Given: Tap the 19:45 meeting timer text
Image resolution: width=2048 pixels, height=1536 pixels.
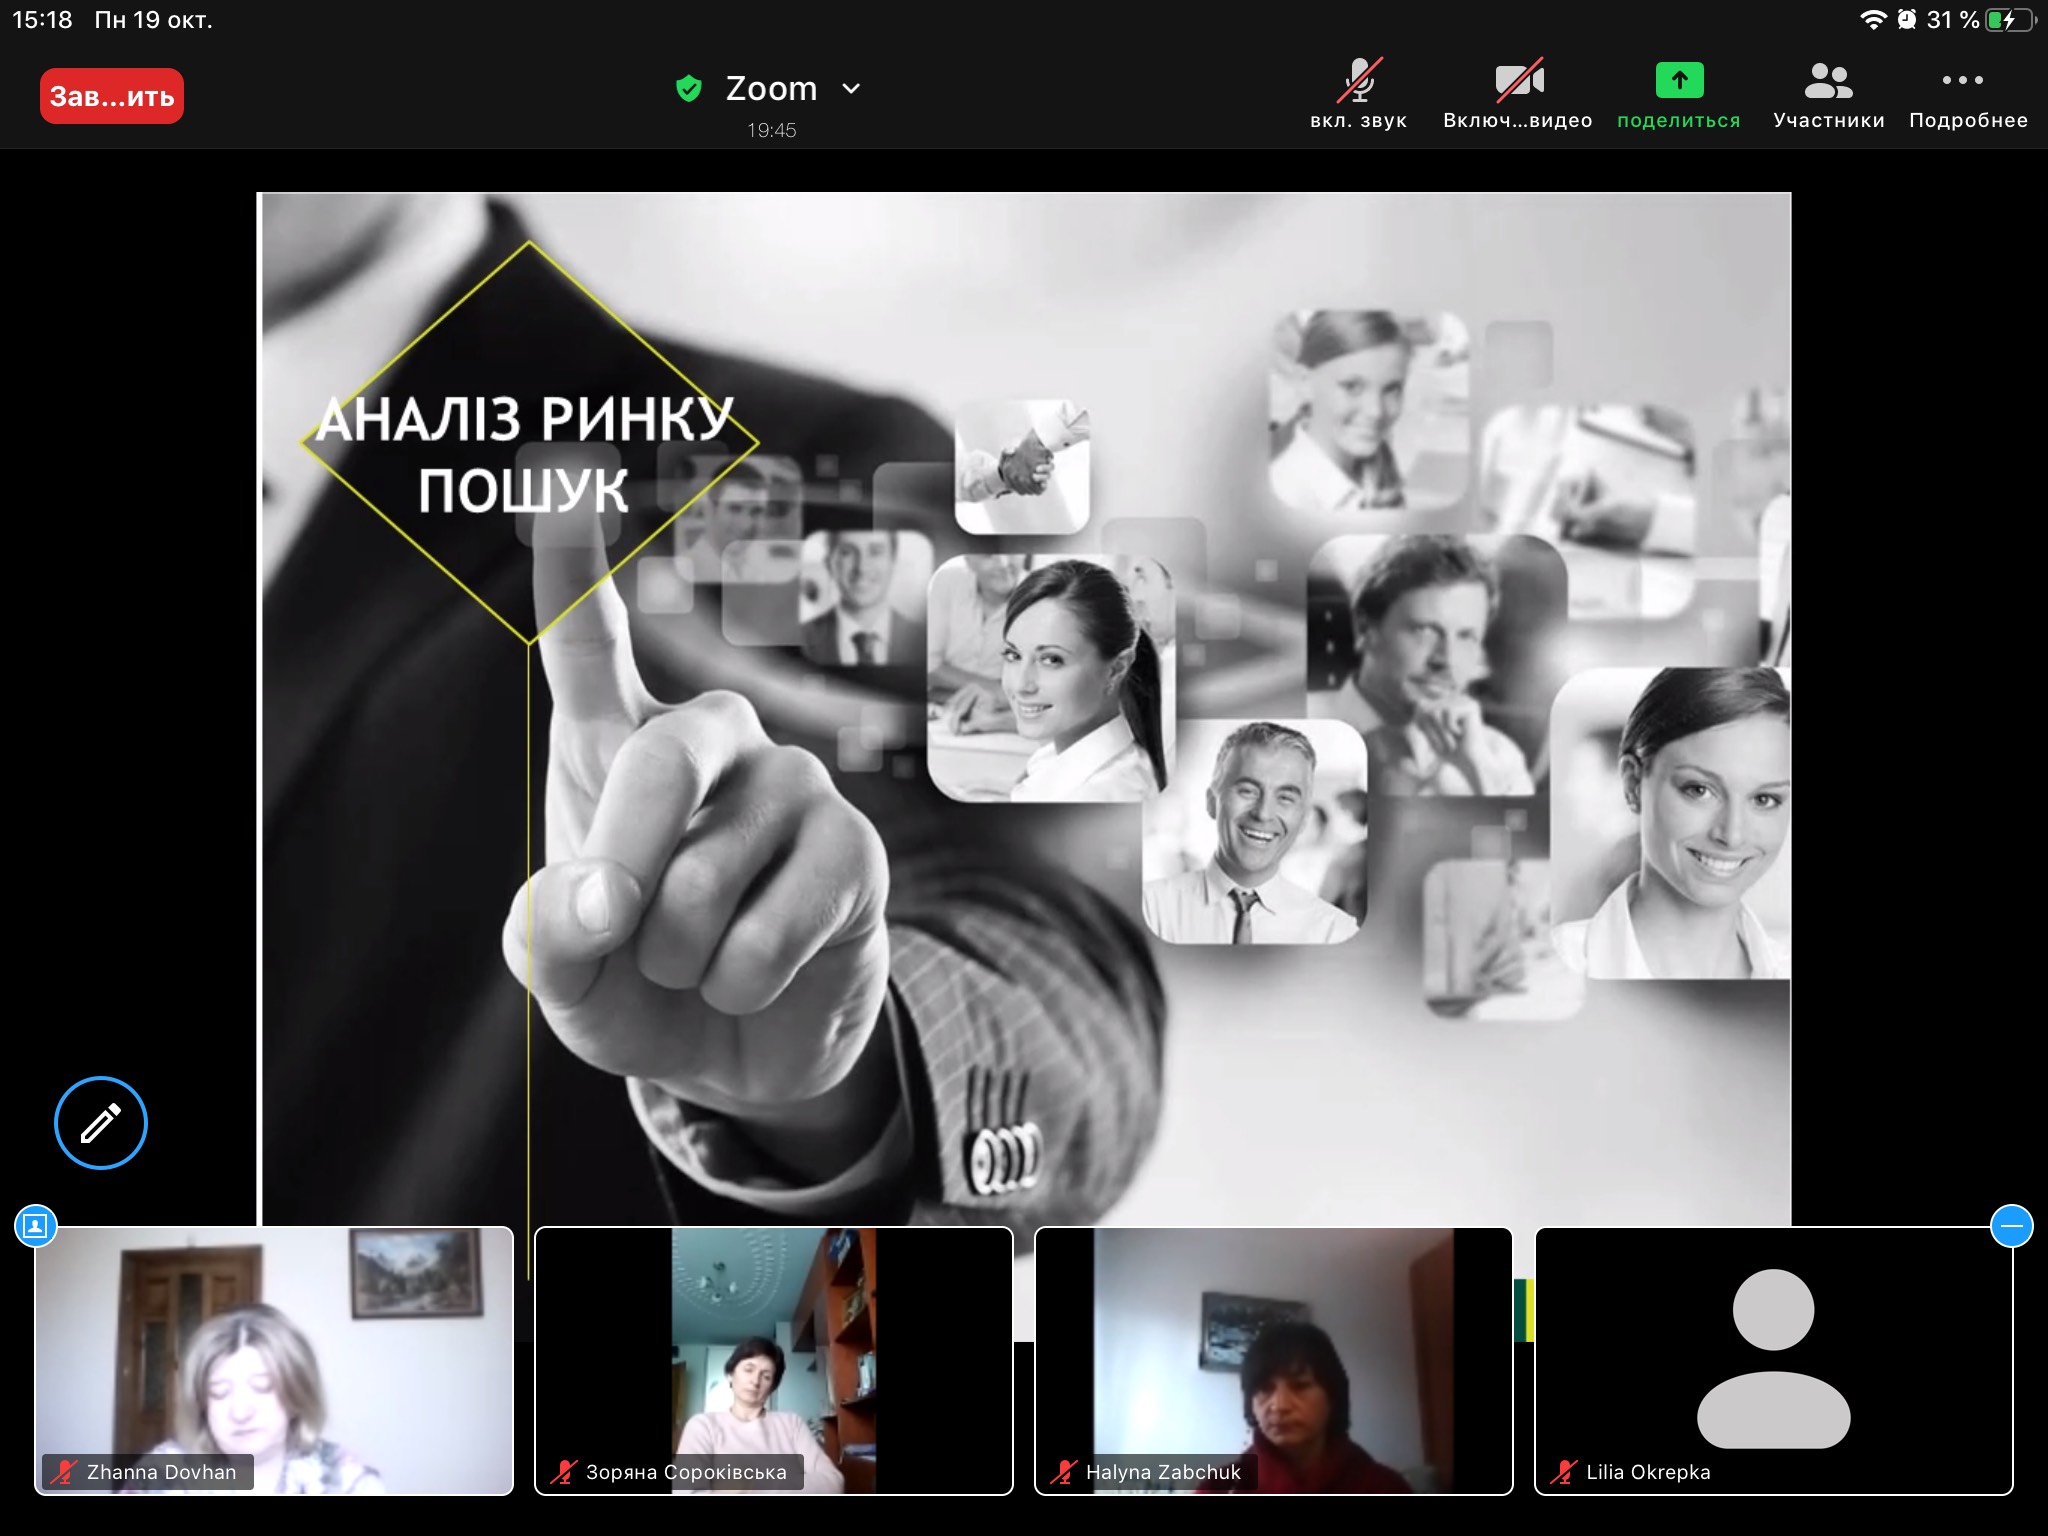Looking at the screenshot, I should click(772, 130).
